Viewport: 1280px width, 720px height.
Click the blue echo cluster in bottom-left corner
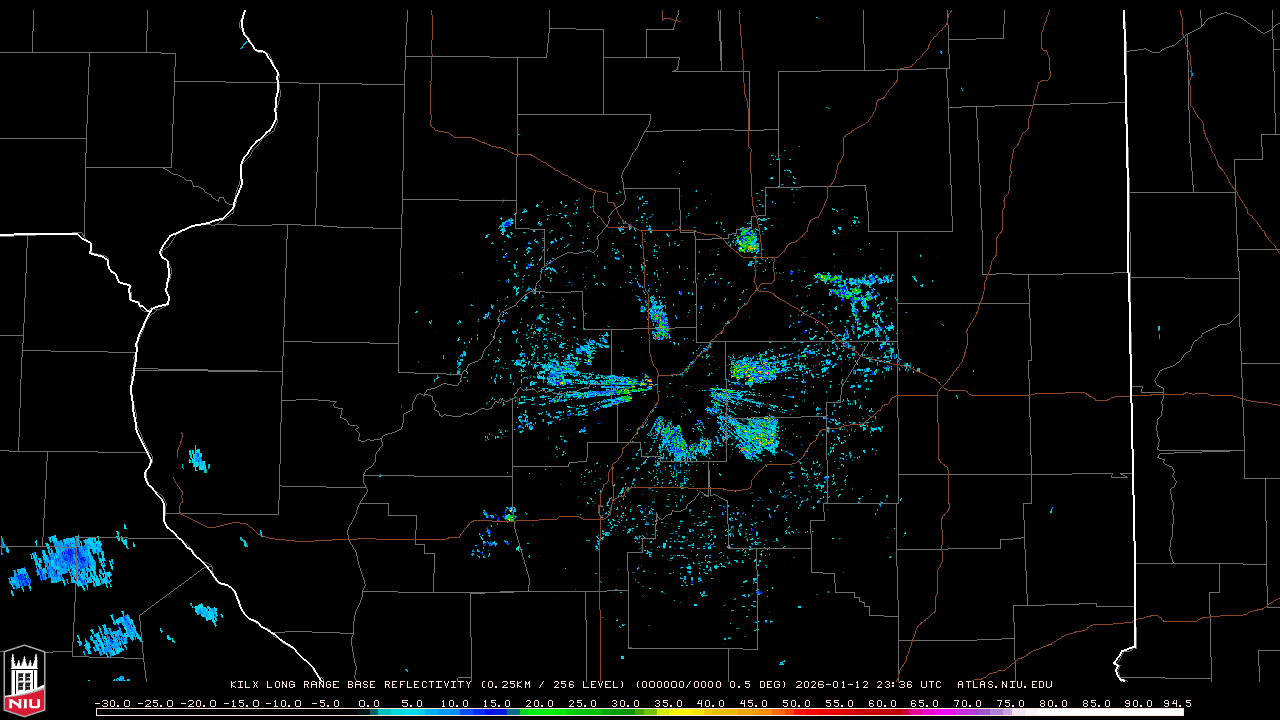coord(70,560)
